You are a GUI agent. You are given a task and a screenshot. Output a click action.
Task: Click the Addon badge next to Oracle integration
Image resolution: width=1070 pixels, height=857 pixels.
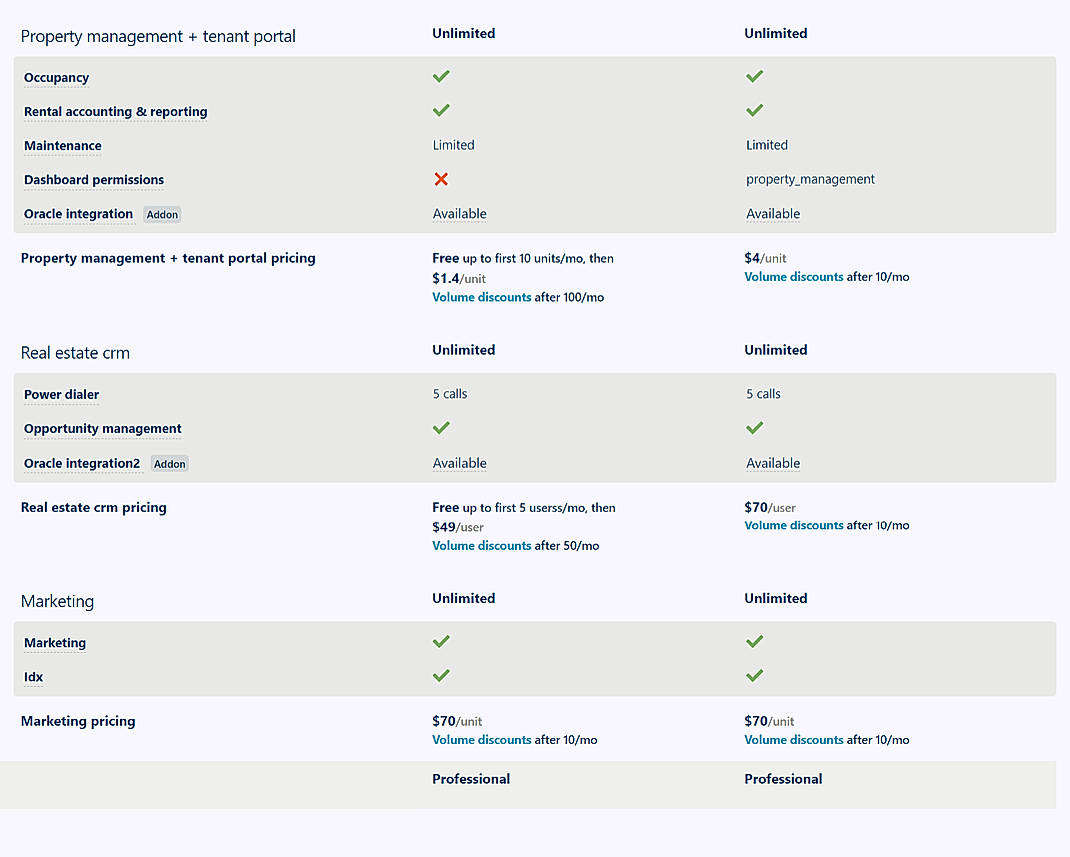point(161,214)
